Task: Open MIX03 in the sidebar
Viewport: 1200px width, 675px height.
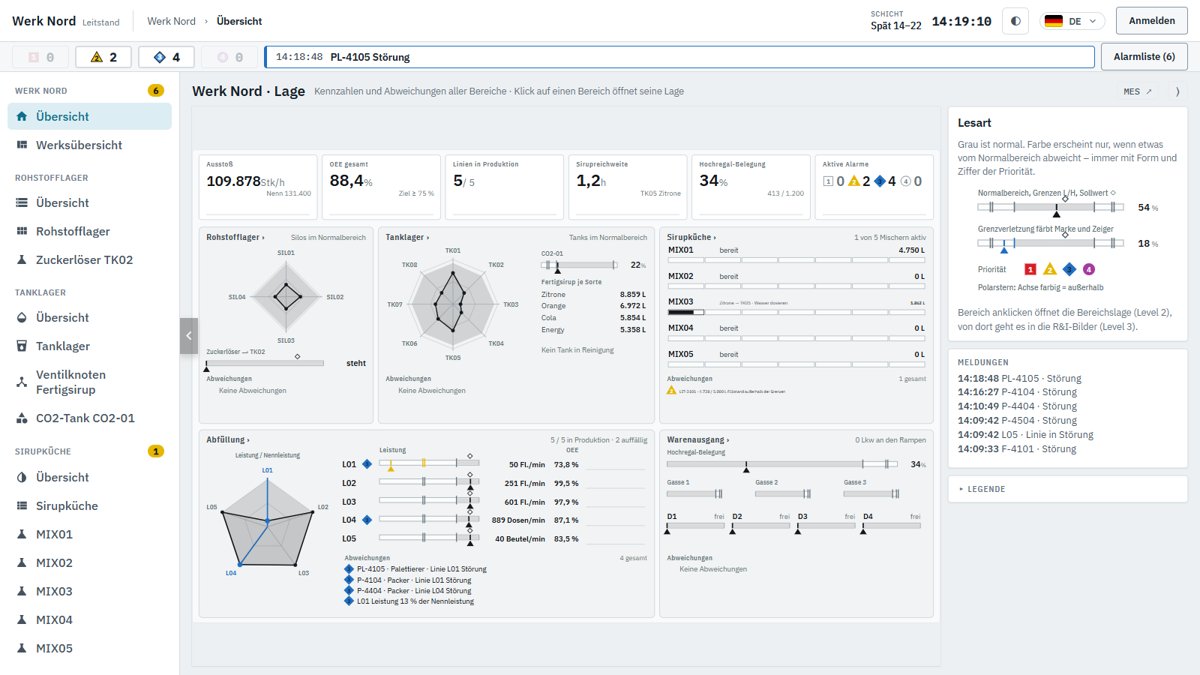Action: tap(90, 592)
